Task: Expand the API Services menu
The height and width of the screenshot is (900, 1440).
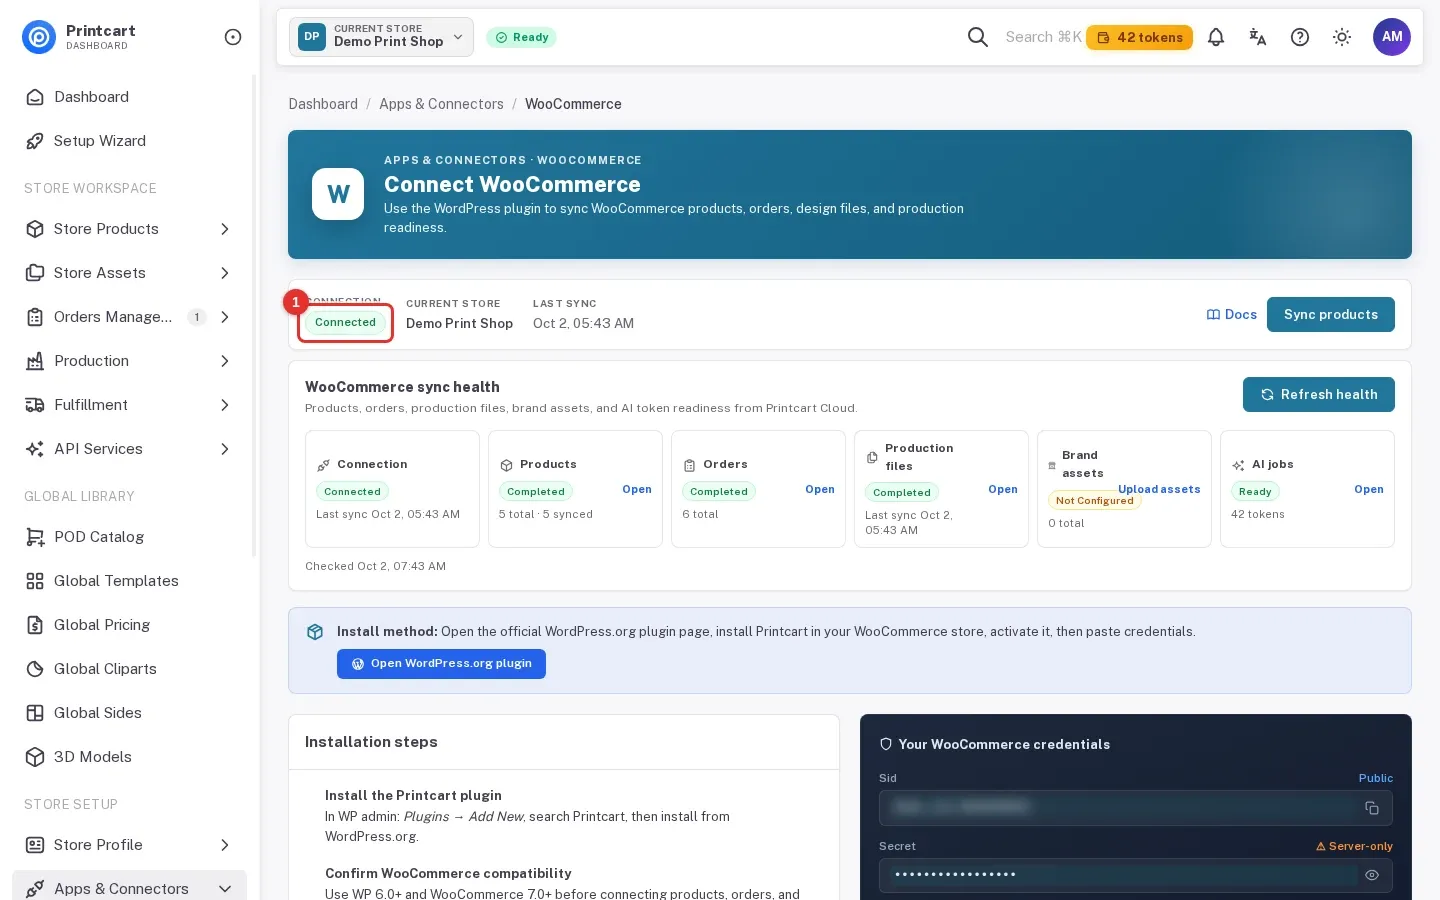Action: tap(129, 449)
